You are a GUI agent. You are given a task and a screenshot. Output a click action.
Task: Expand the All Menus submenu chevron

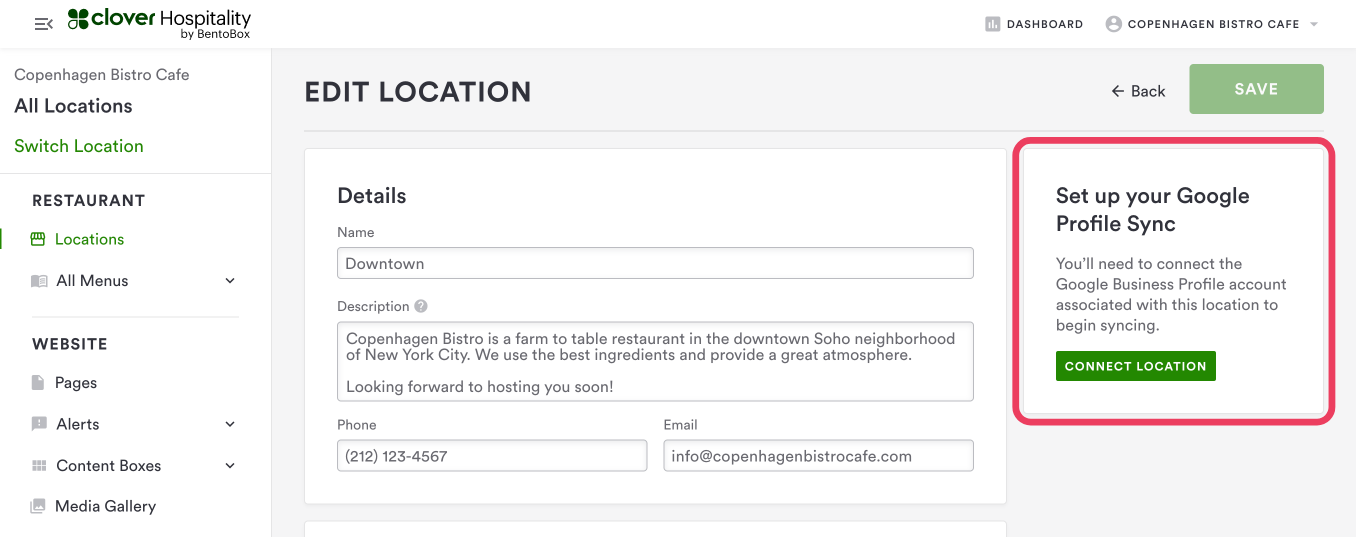click(x=230, y=281)
